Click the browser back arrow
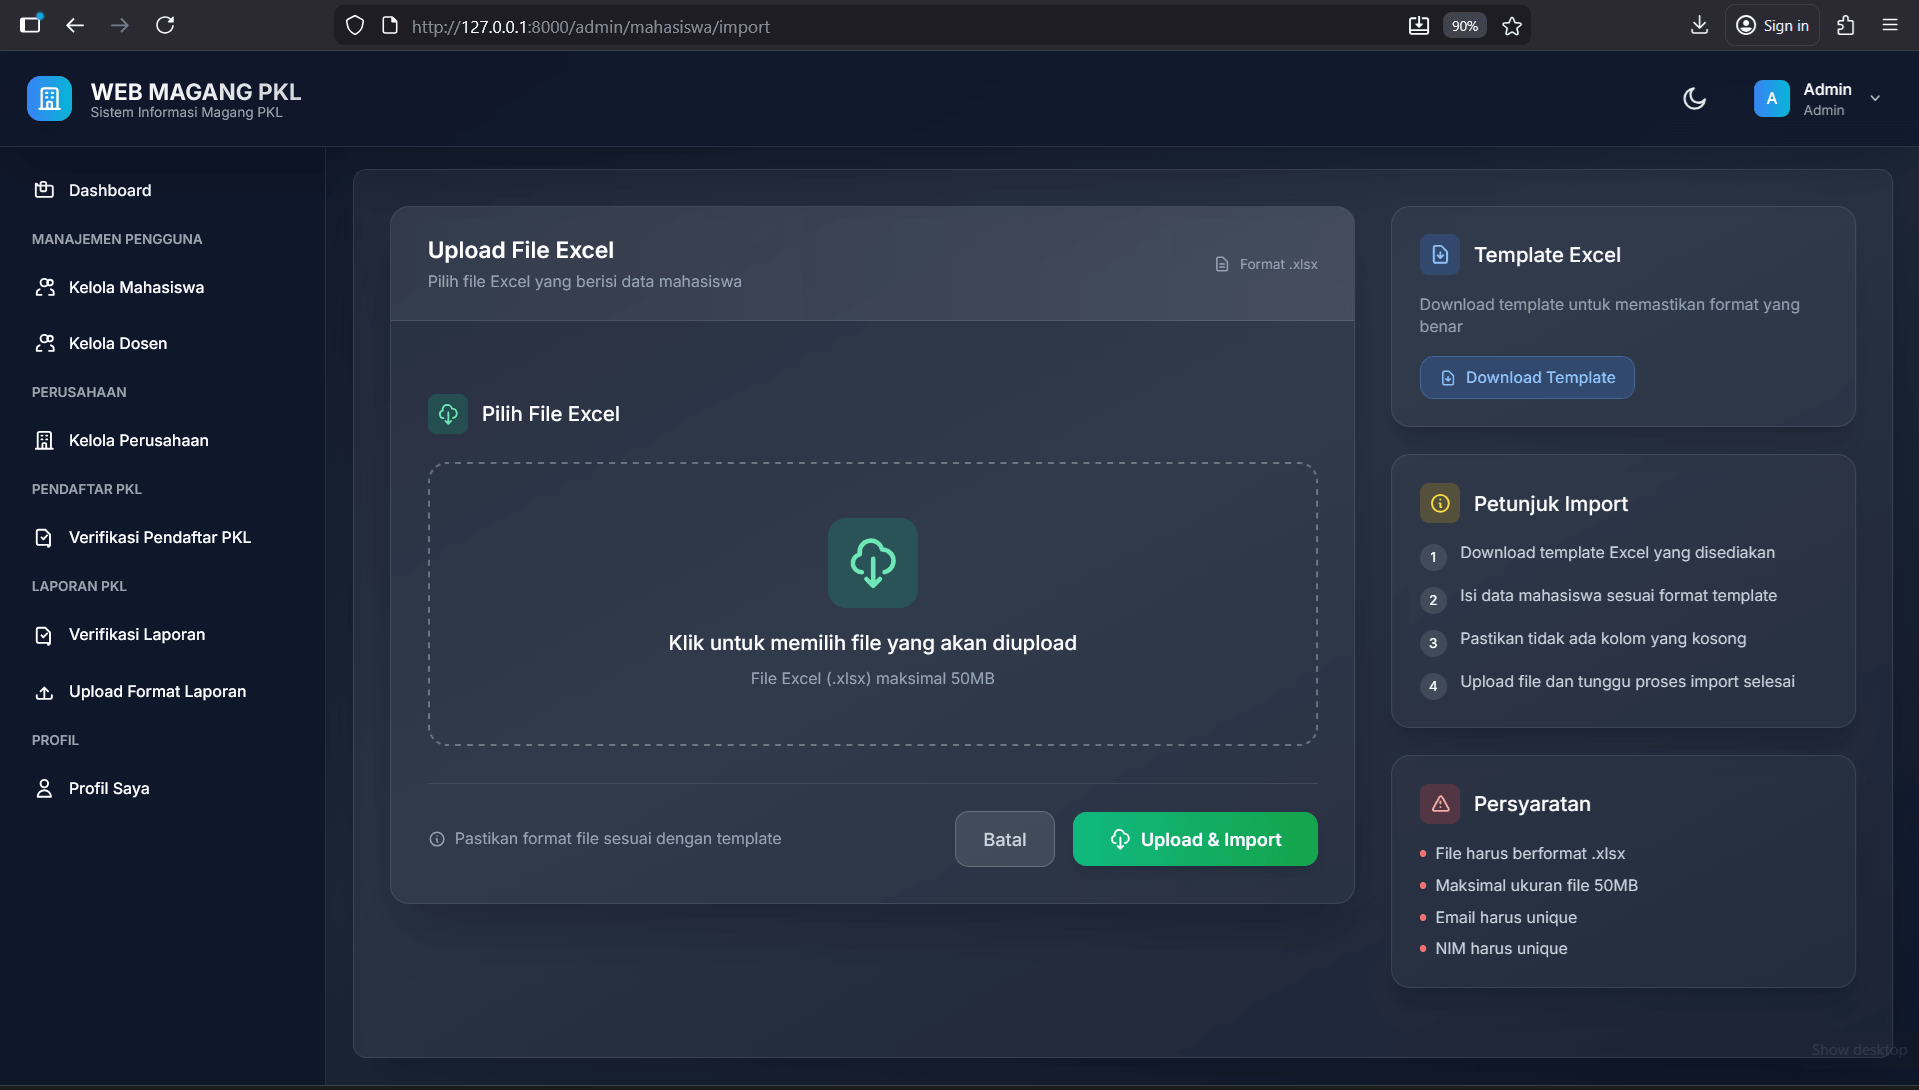The image size is (1919, 1090). [75, 26]
